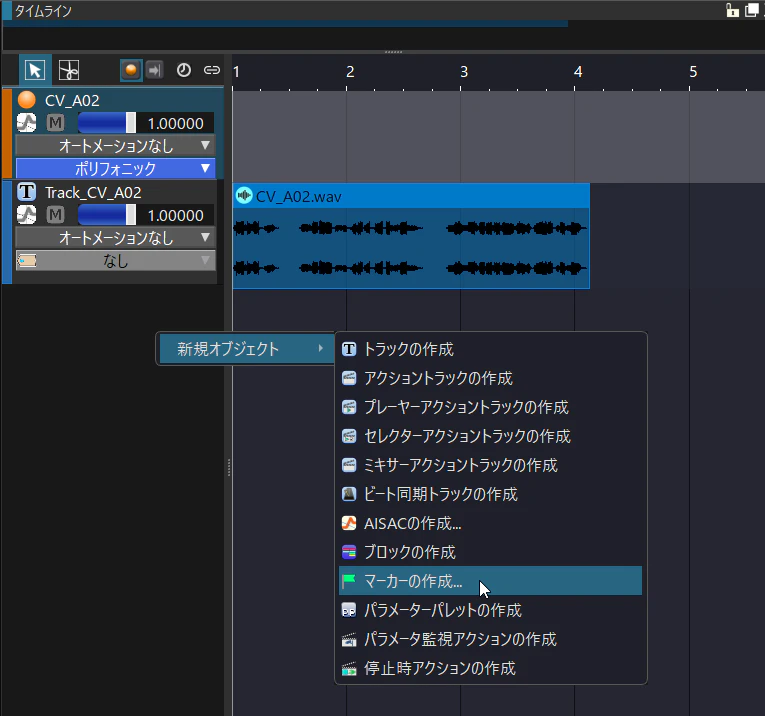This screenshot has width=765, height=716.
Task: Choose ビート同期トラックの作成
Action: (490, 494)
